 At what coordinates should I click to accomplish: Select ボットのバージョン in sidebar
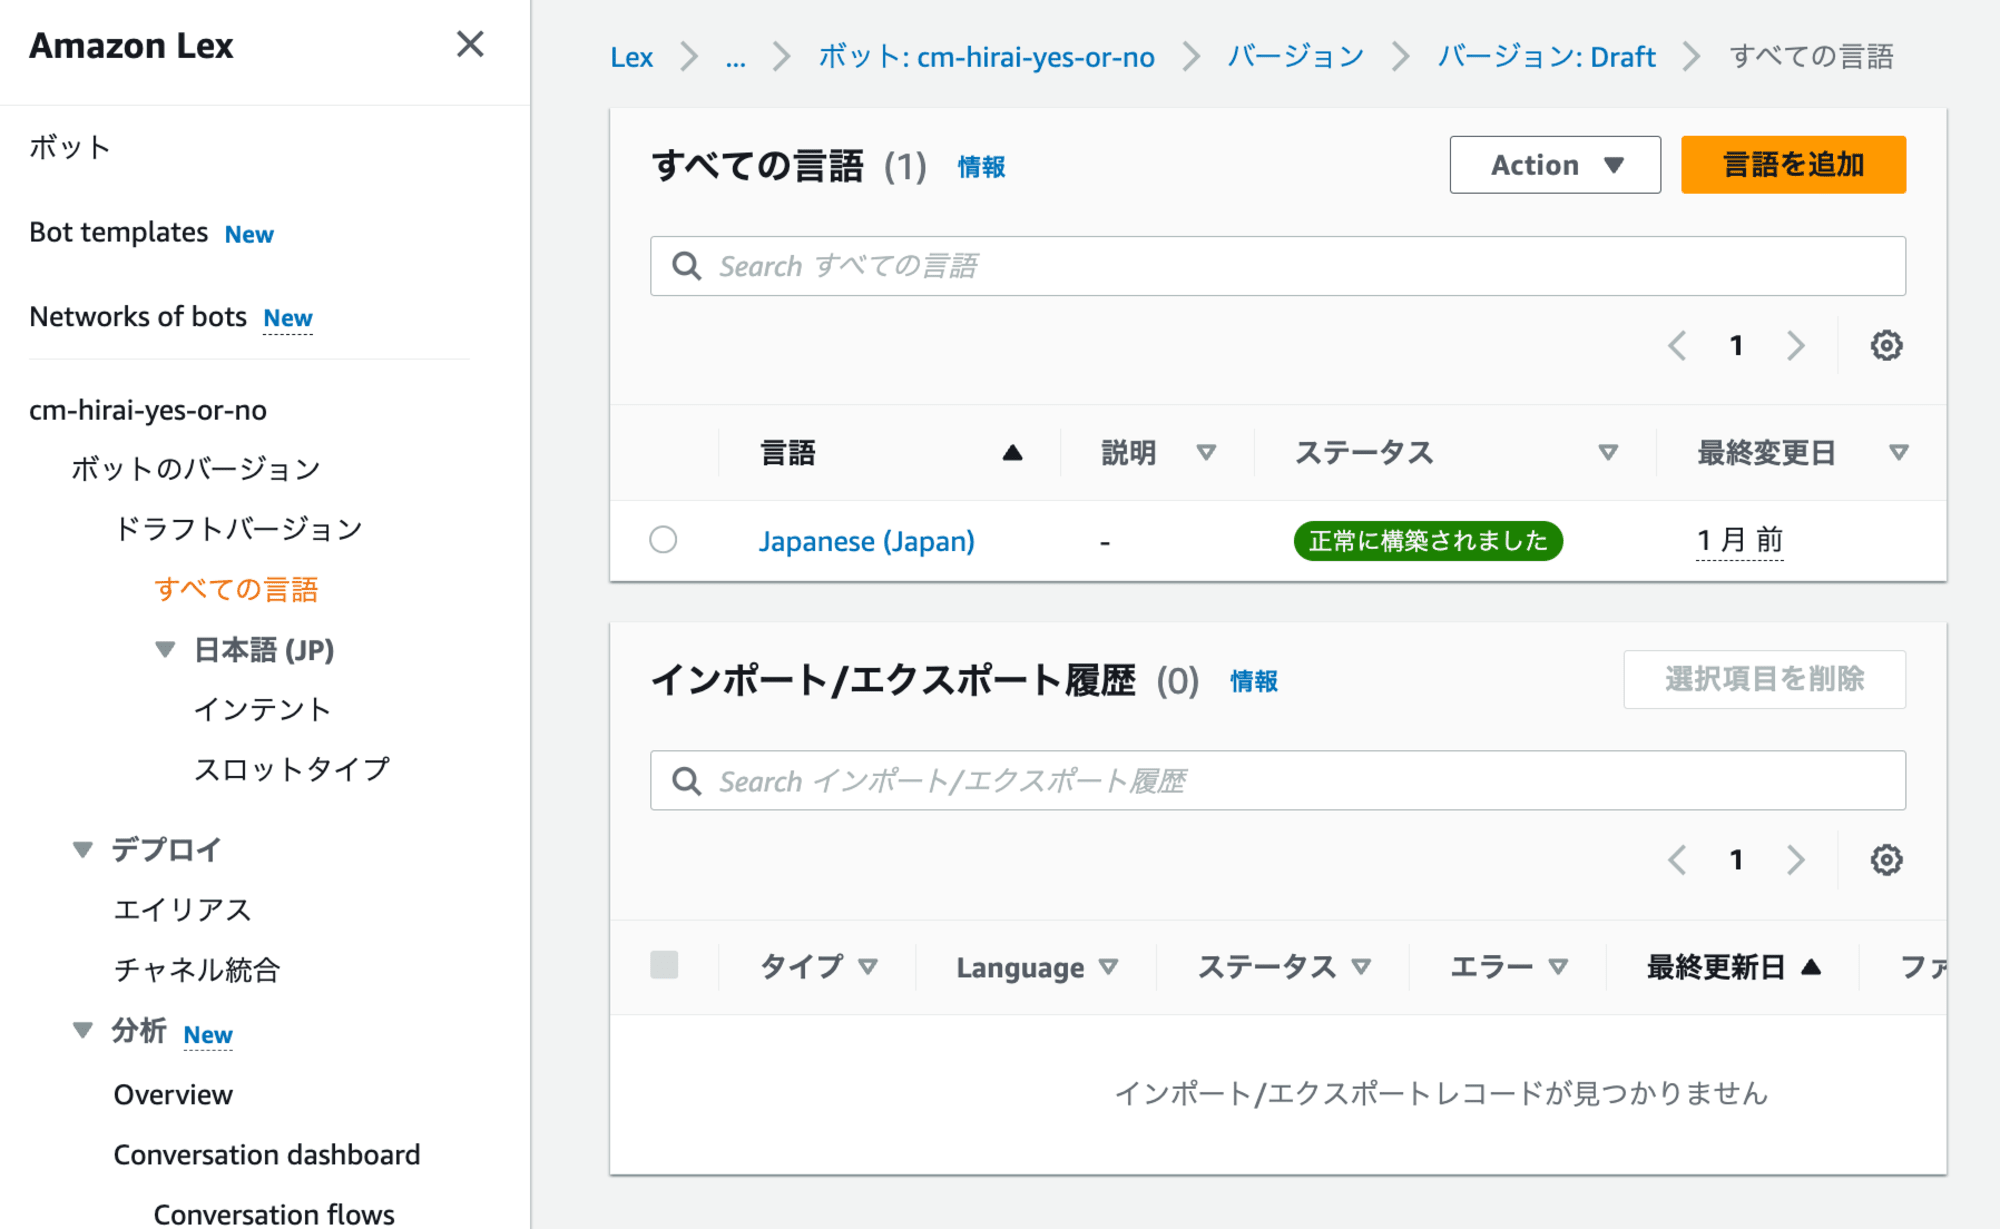pos(196,469)
